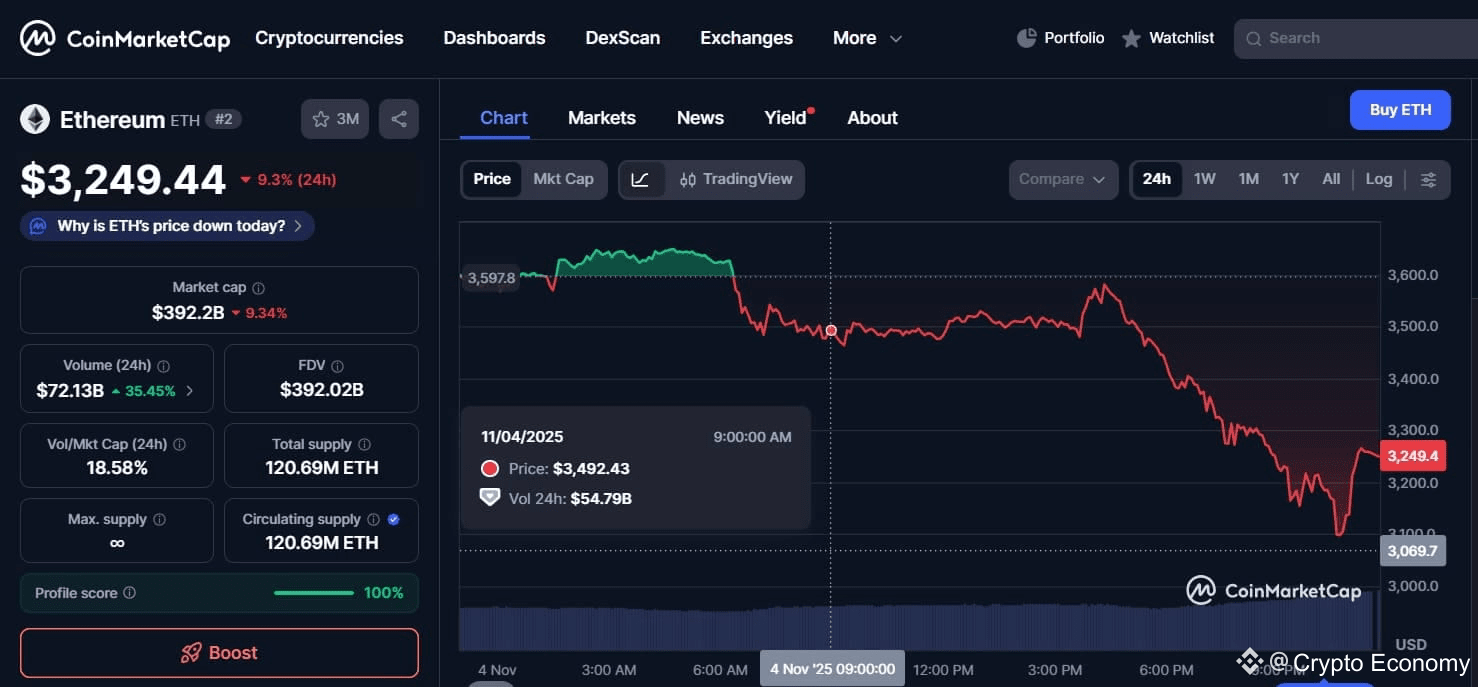The height and width of the screenshot is (687, 1478).
Task: Switch chart to Mkt Cap view
Action: click(x=563, y=179)
